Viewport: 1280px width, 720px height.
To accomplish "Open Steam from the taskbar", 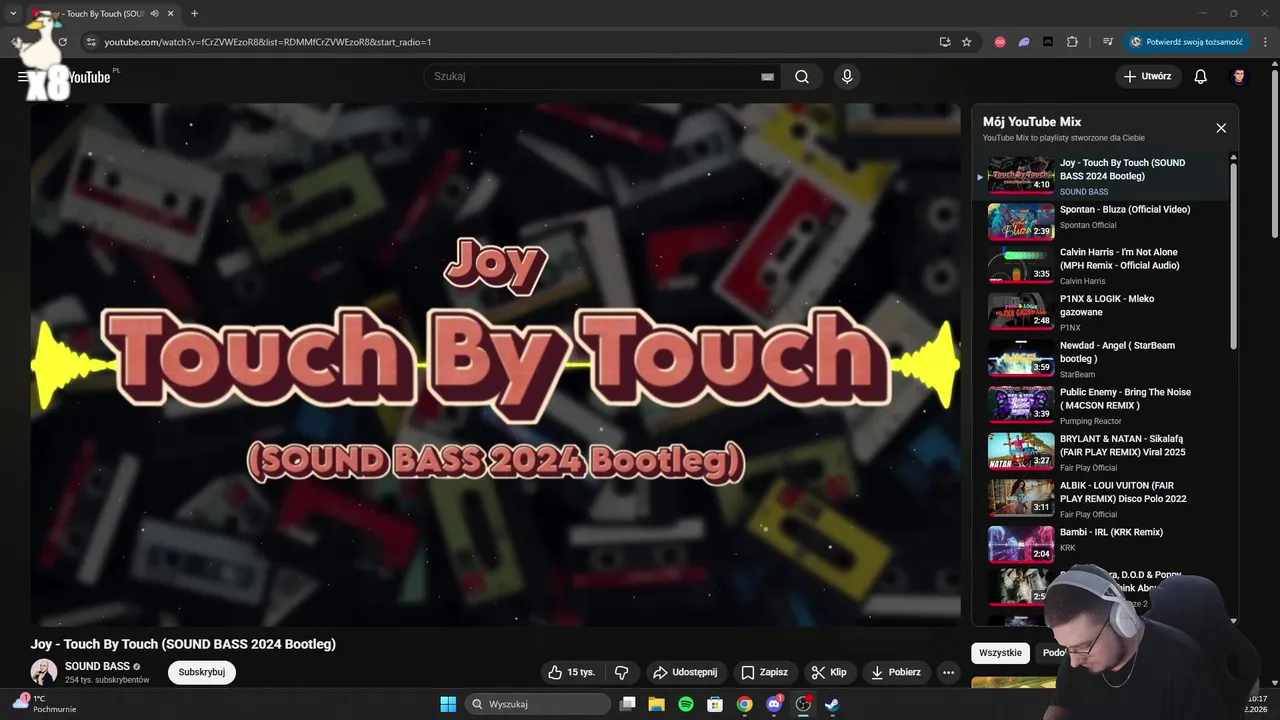I will point(831,704).
